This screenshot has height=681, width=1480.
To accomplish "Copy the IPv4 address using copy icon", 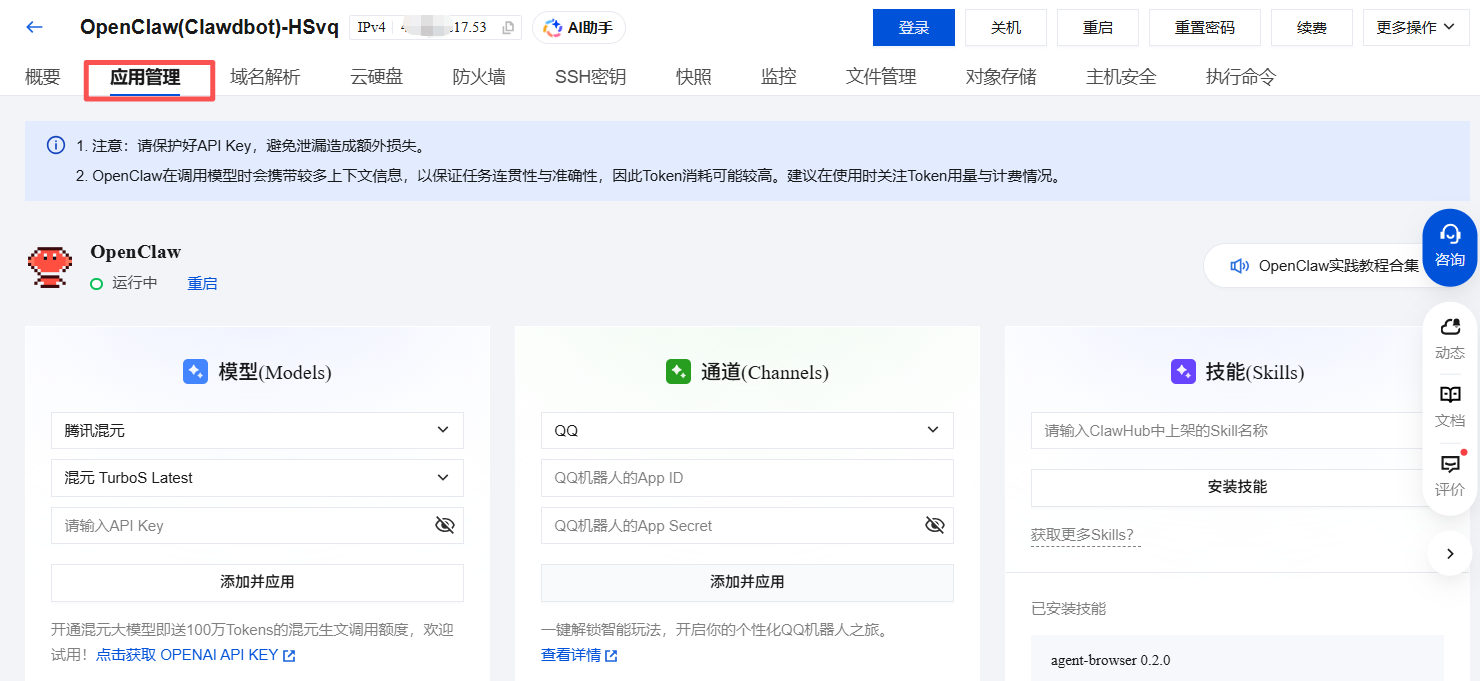I will tap(508, 28).
